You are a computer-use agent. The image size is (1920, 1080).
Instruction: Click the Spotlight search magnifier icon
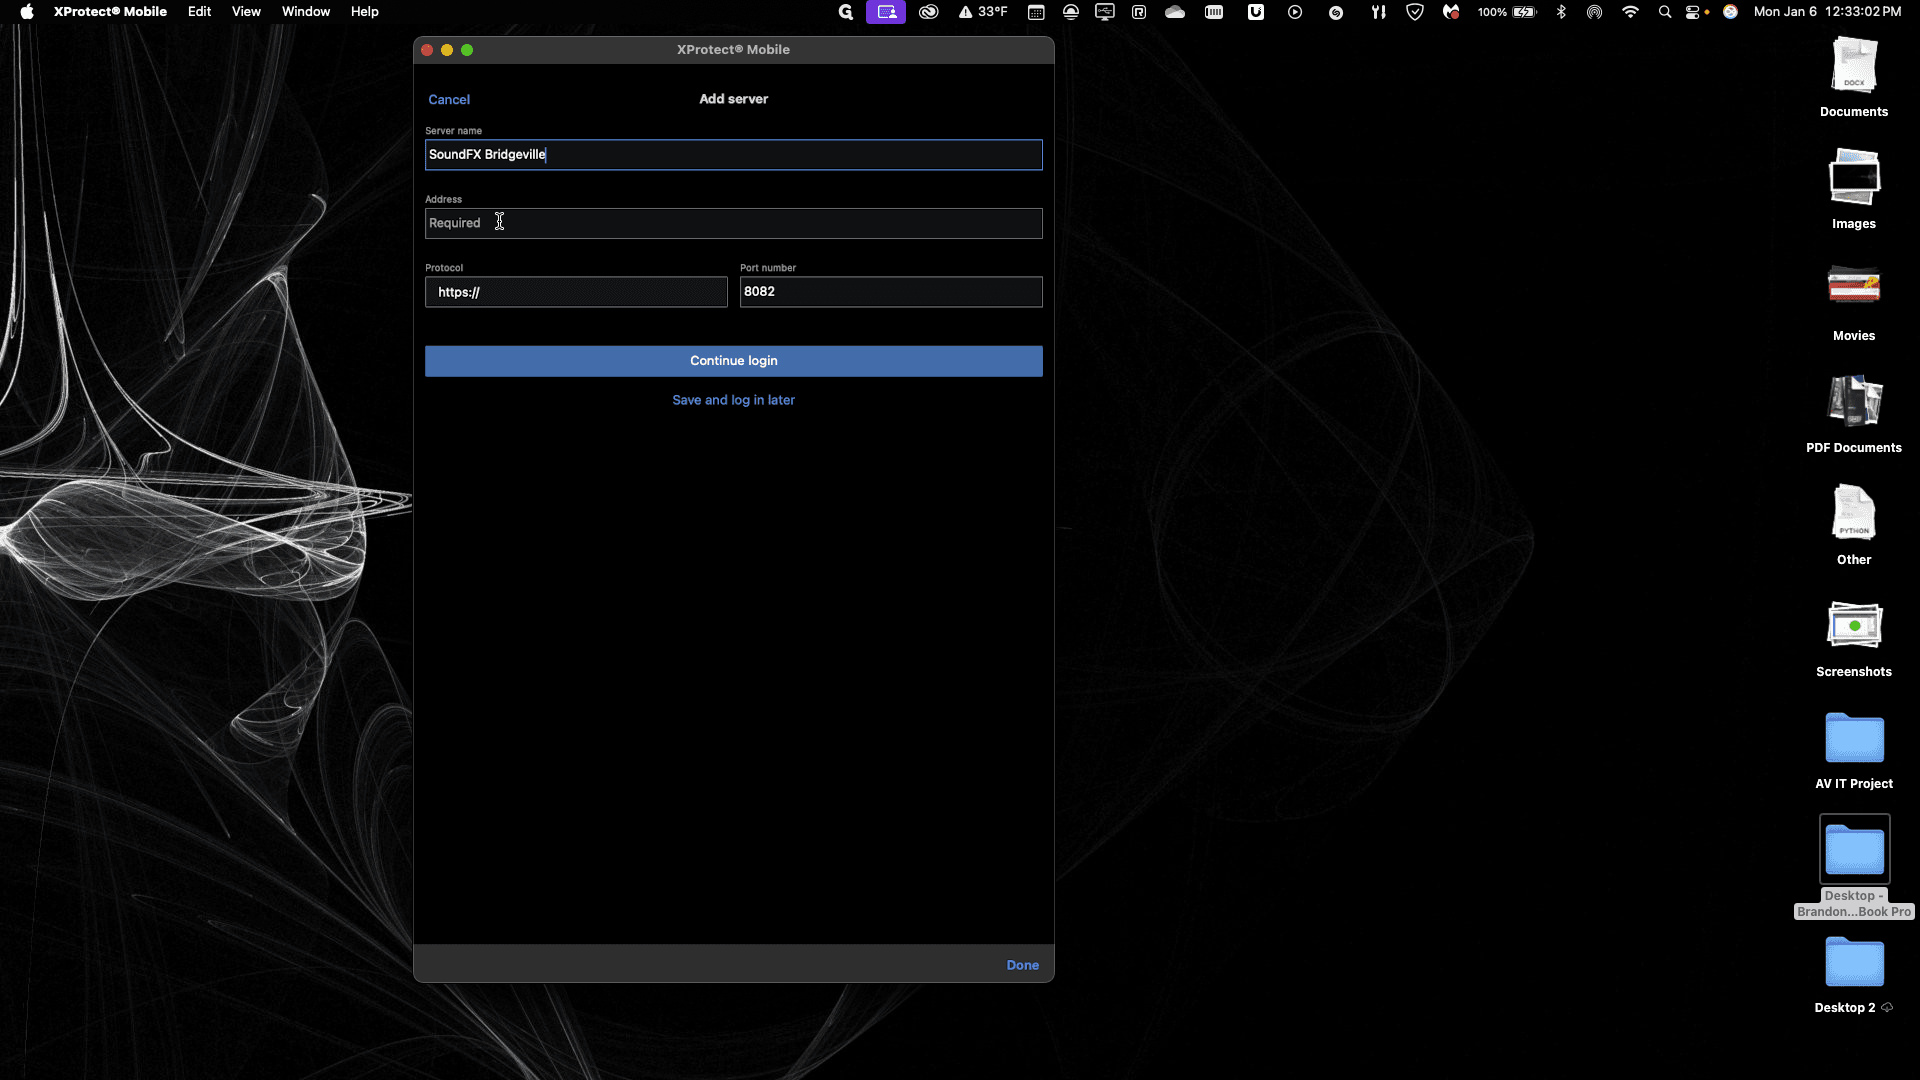click(x=1664, y=12)
